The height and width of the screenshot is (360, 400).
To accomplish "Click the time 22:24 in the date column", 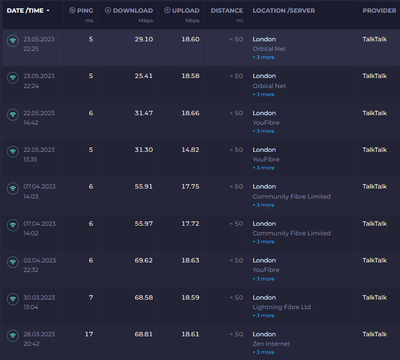I will tap(31, 86).
